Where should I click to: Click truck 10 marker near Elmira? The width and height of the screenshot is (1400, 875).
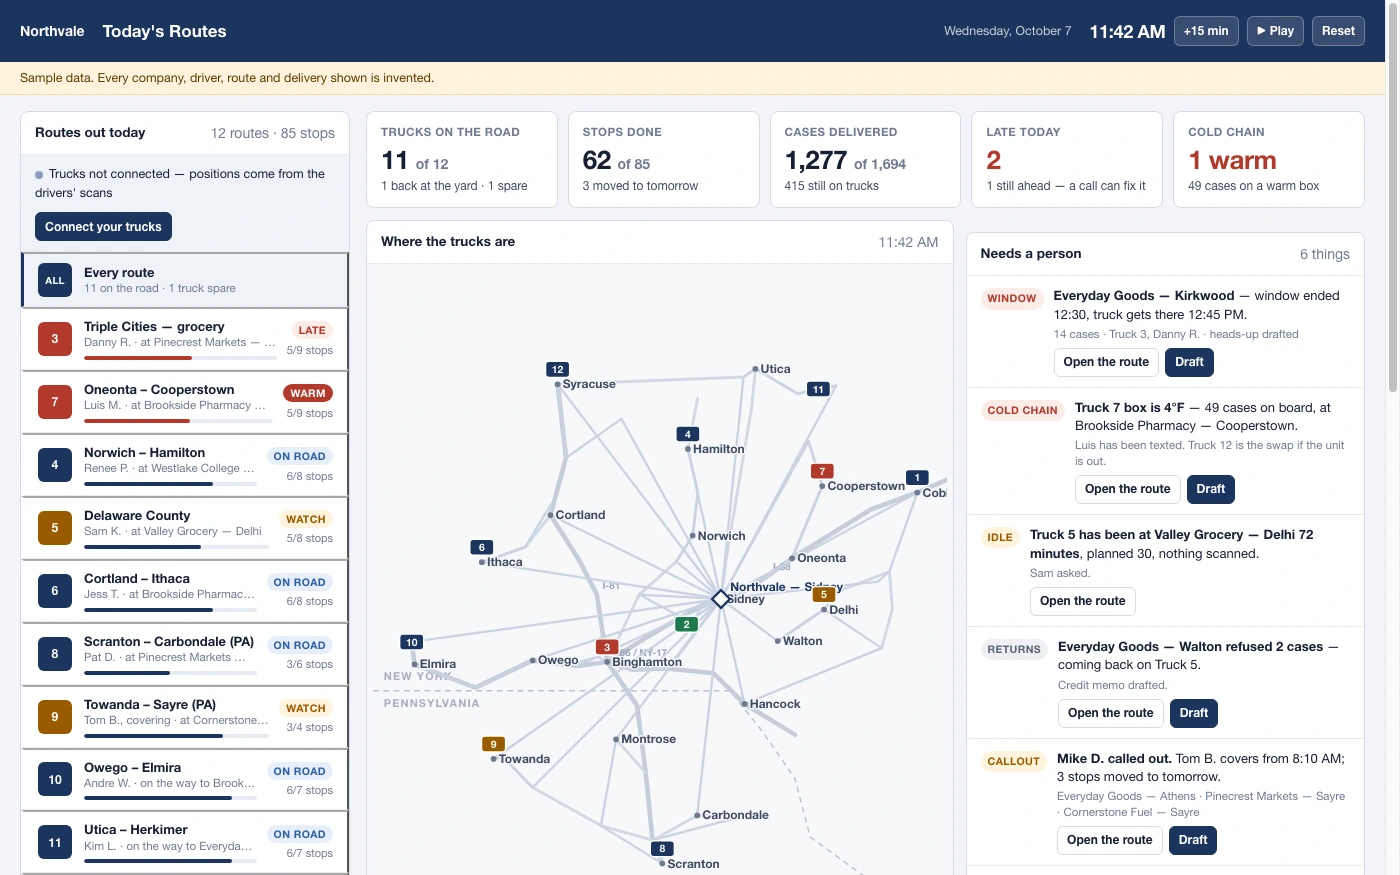click(x=412, y=642)
